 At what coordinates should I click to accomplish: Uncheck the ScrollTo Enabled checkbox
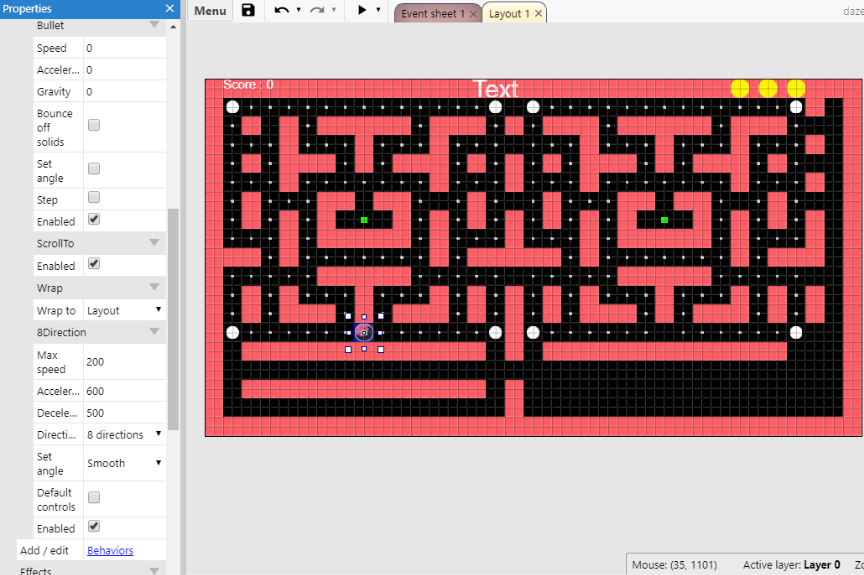pyautogui.click(x=94, y=264)
